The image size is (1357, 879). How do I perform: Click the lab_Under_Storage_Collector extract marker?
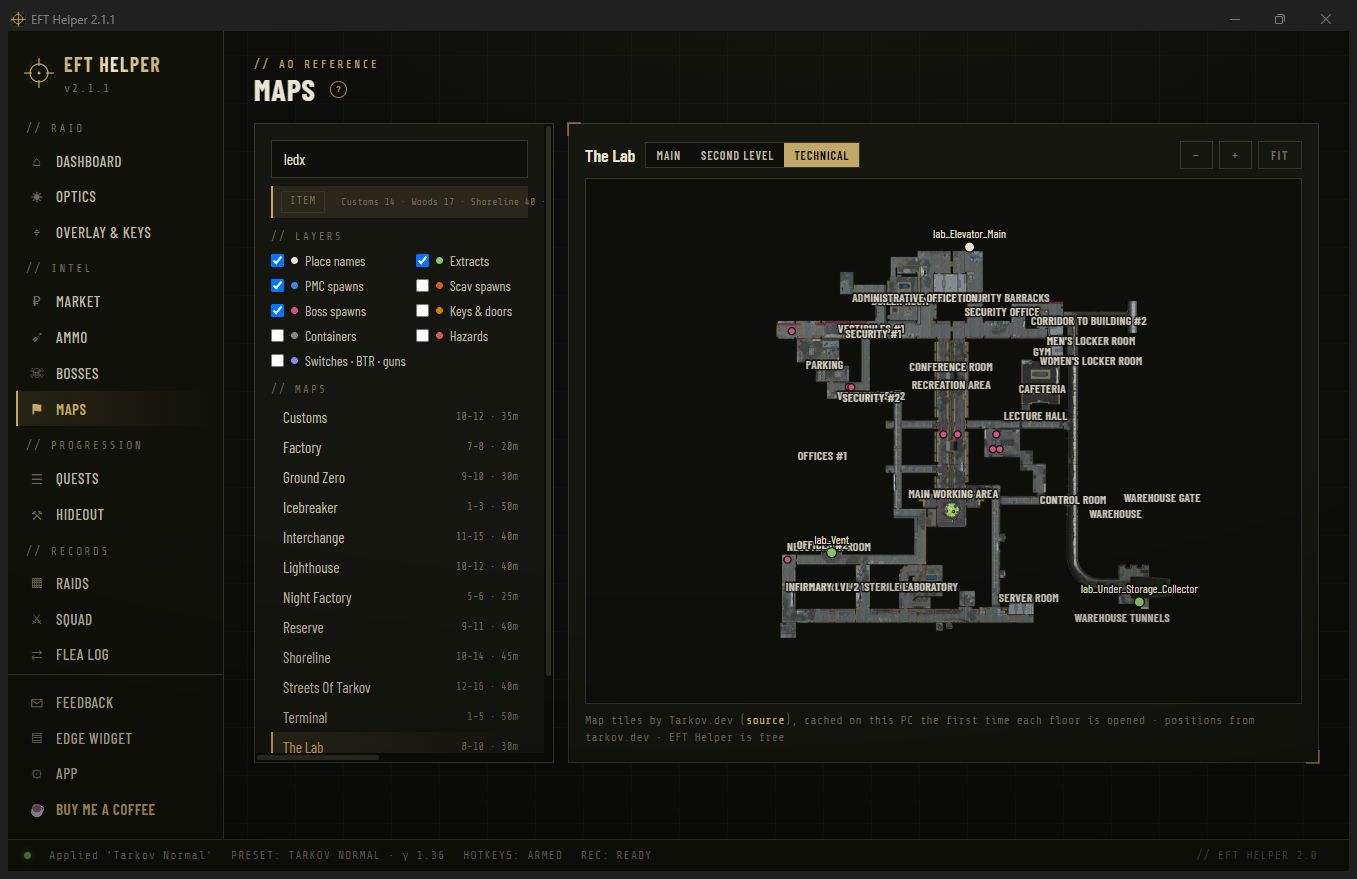pos(1139,602)
